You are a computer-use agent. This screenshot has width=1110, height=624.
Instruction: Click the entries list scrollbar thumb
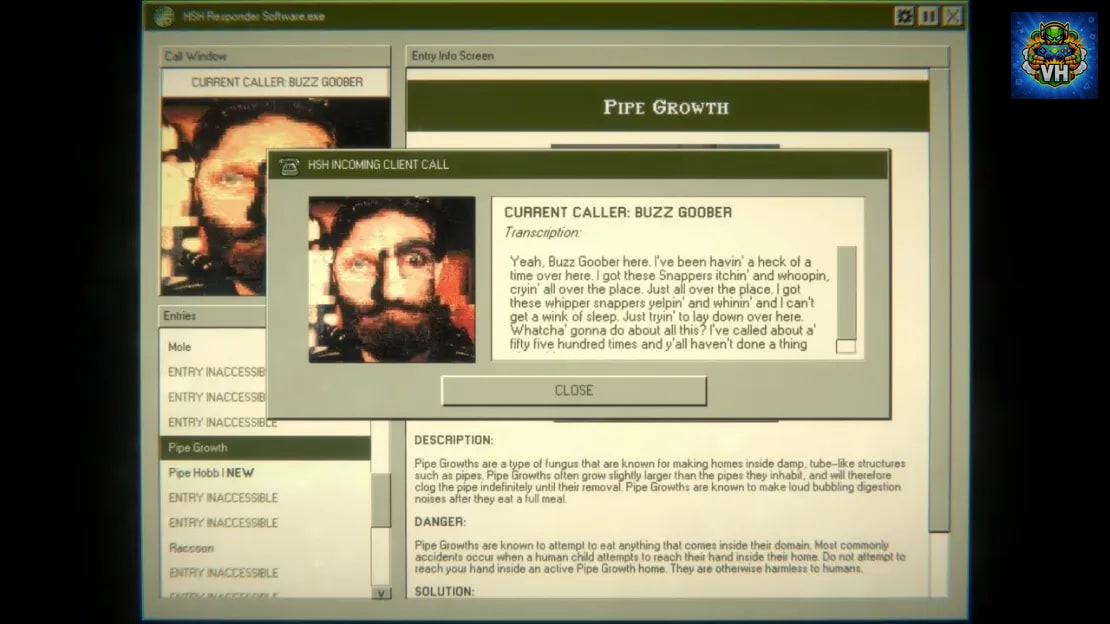click(381, 501)
